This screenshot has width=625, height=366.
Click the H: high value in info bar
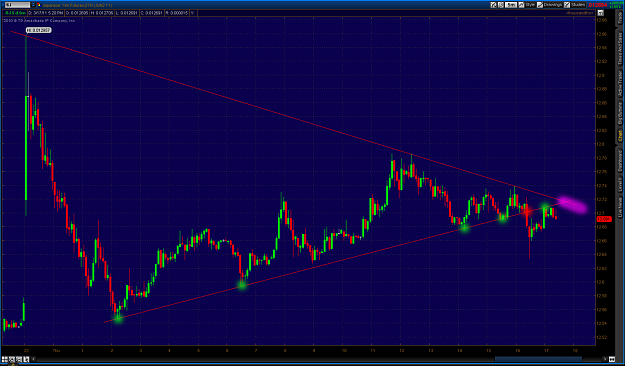102,13
